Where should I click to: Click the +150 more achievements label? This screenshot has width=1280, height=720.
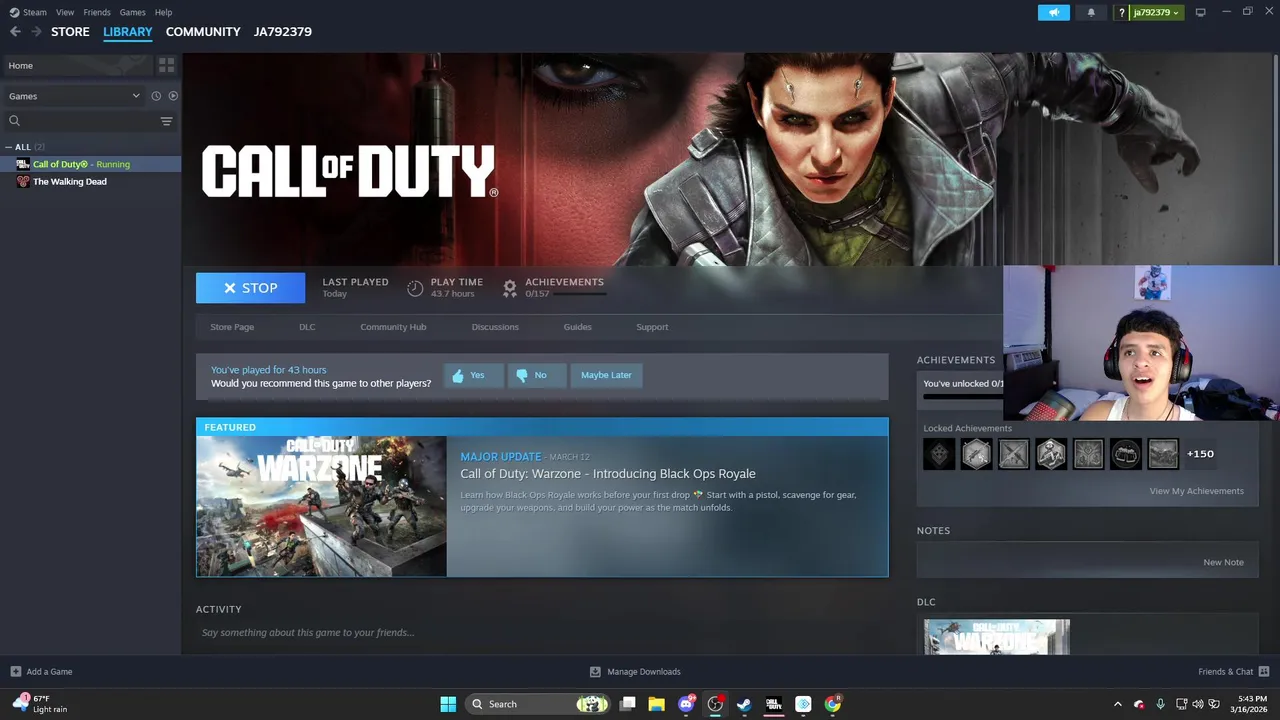[1200, 454]
